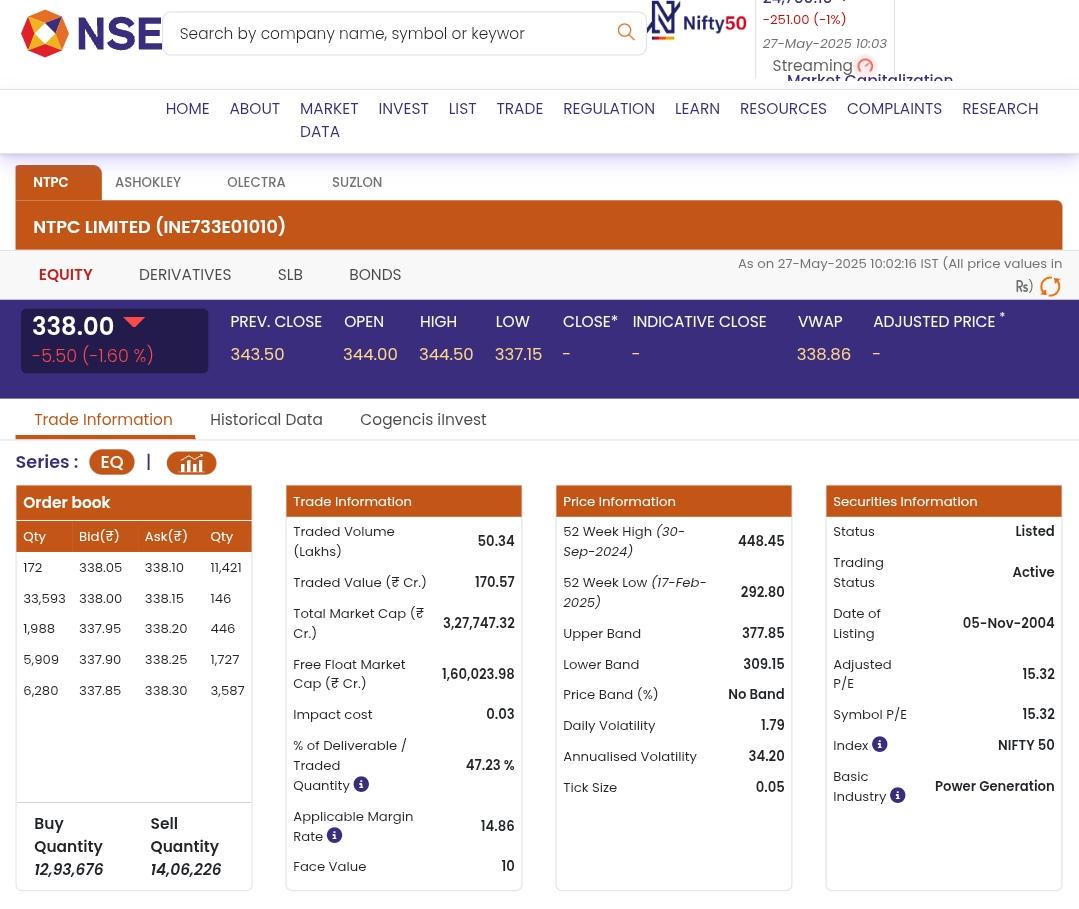Image resolution: width=1079 pixels, height=909 pixels.
Task: Click info icon beside Basic Industry
Action: coord(897,796)
